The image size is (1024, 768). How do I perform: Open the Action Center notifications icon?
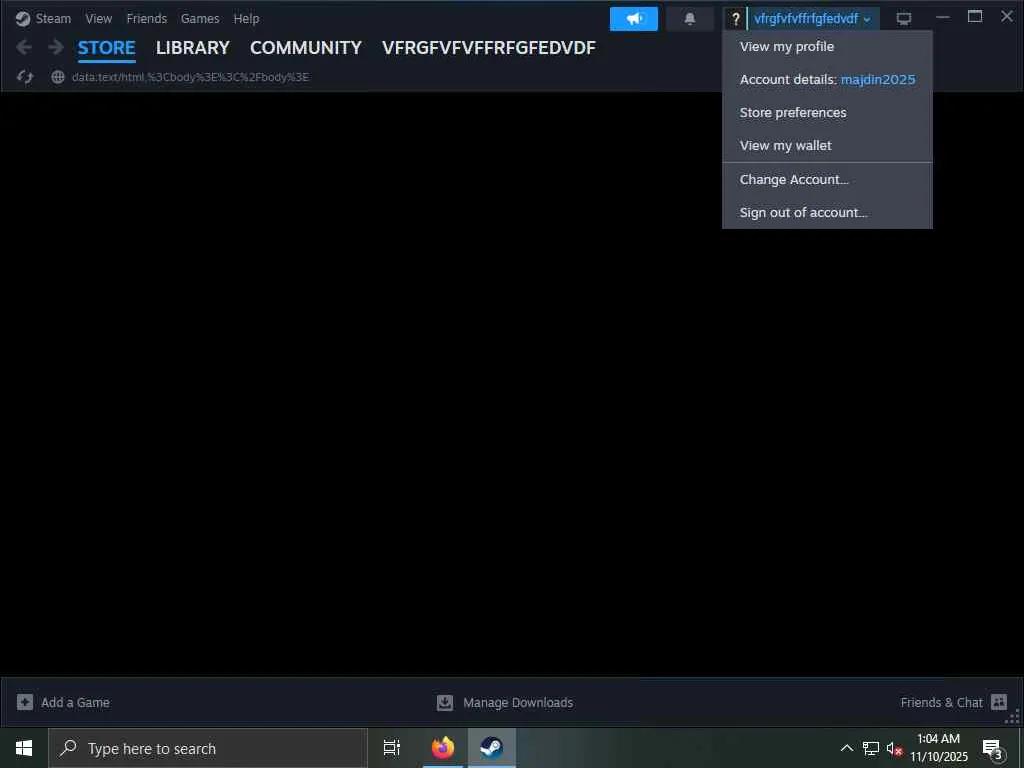click(x=993, y=748)
